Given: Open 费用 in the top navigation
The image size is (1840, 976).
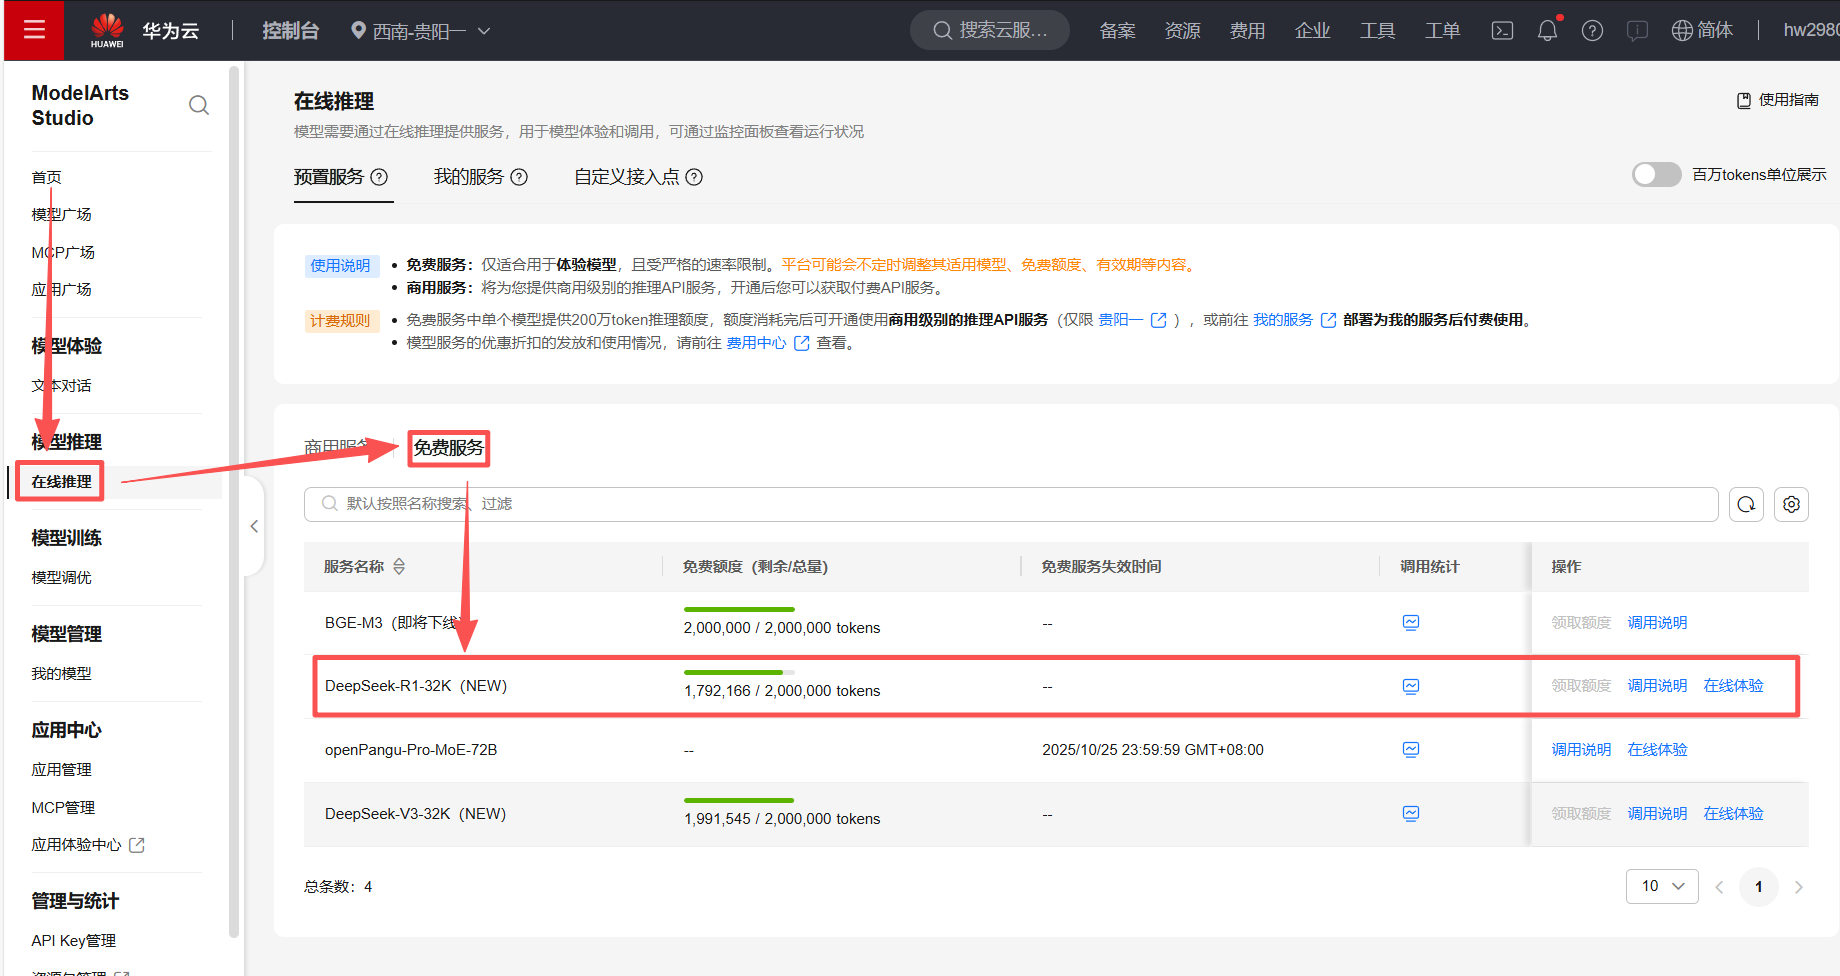Looking at the screenshot, I should click(1248, 31).
